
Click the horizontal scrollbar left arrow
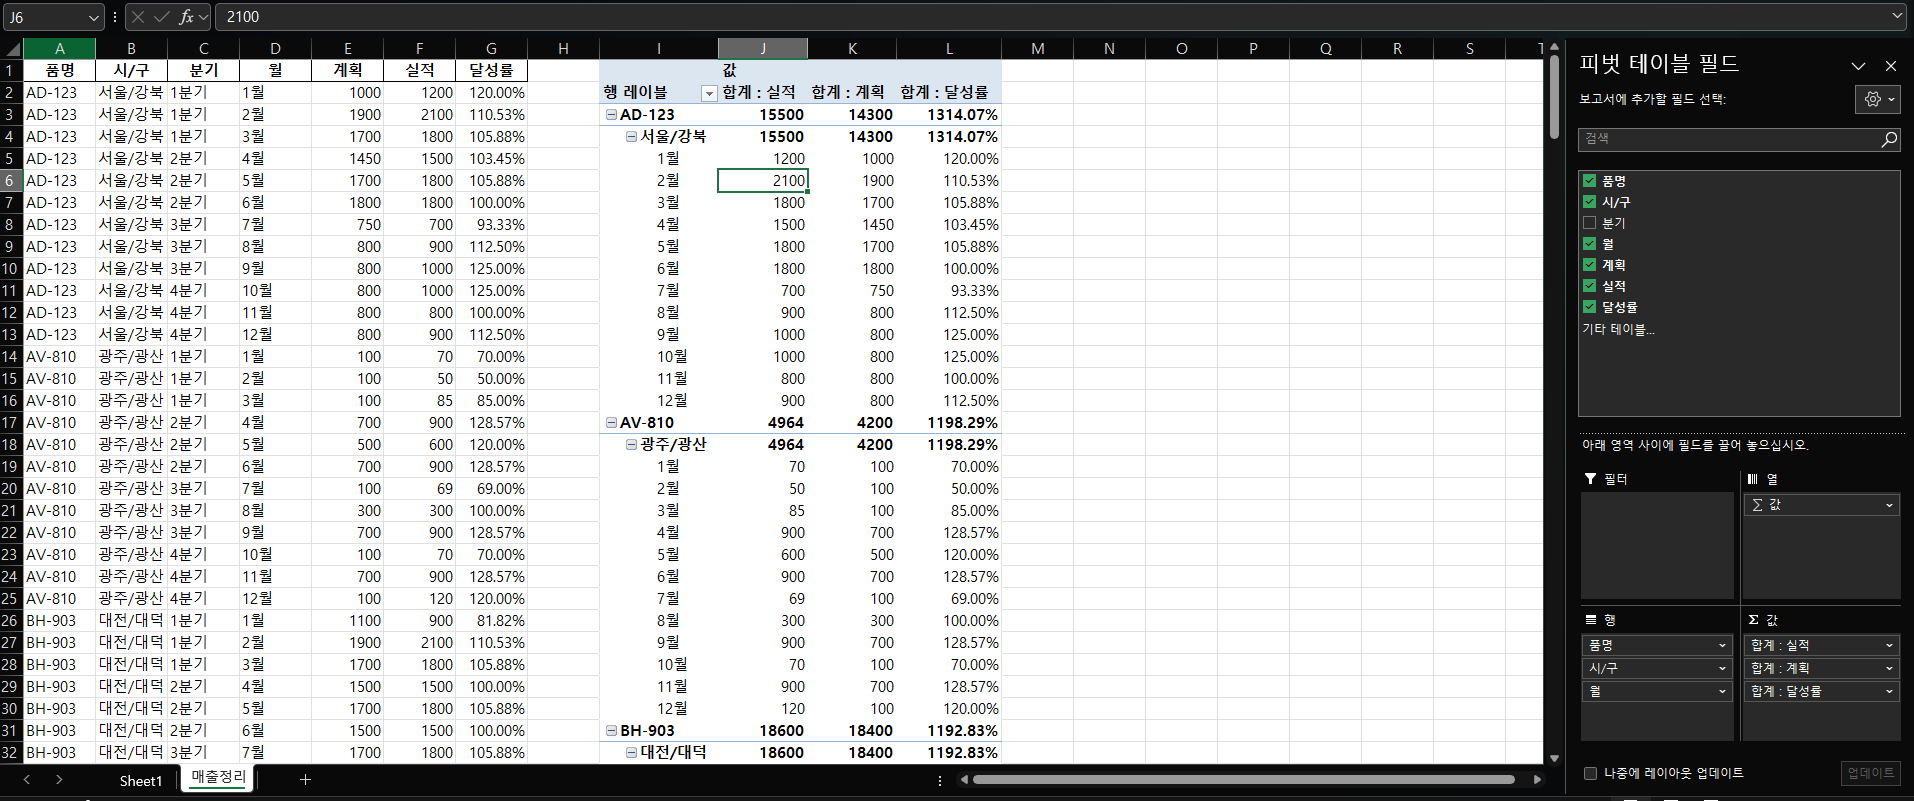tap(964, 780)
